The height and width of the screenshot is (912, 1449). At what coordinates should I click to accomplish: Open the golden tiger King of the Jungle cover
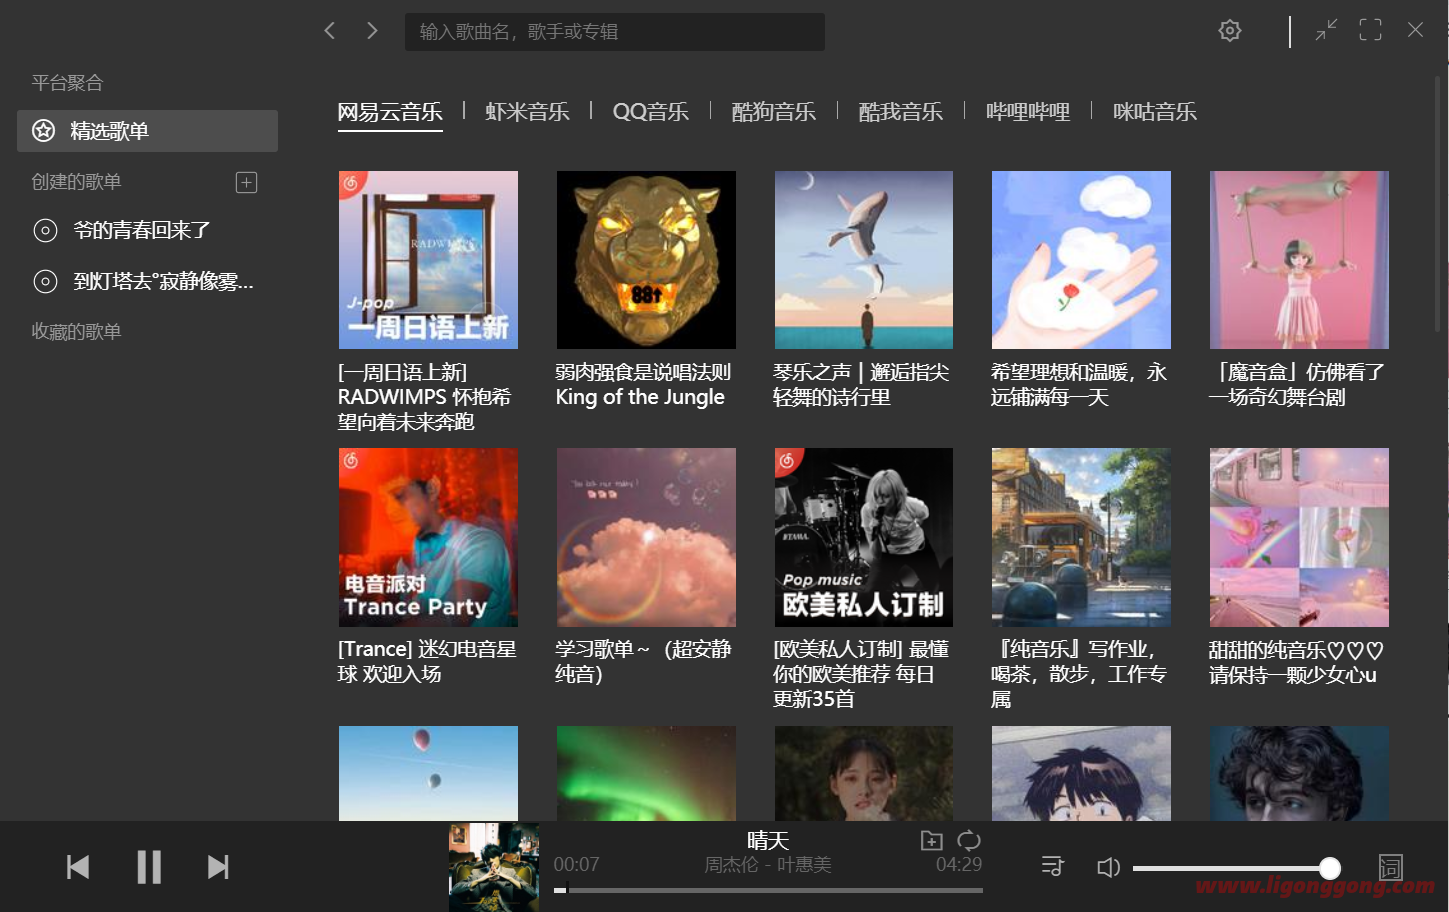[646, 260]
